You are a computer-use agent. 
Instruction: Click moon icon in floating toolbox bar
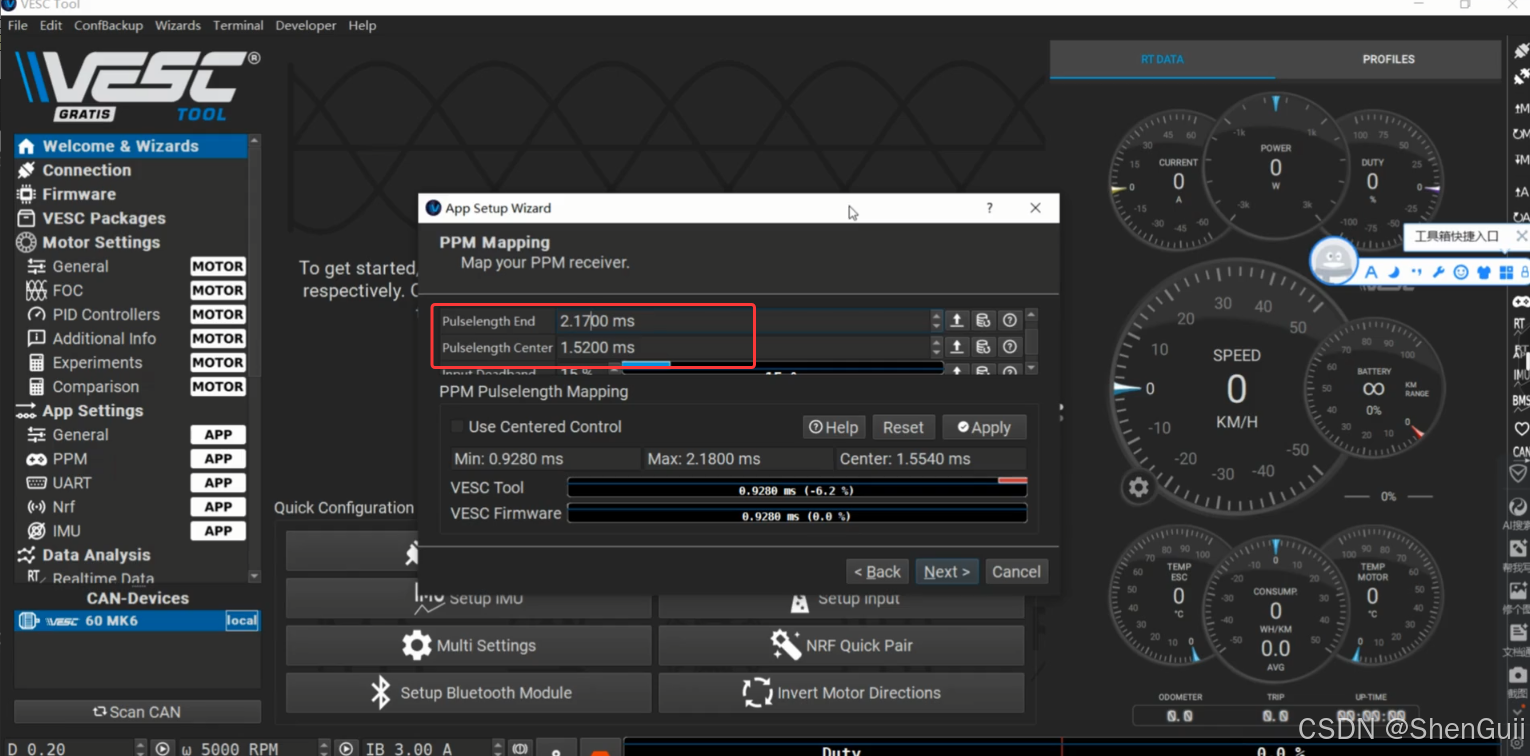tap(1393, 272)
